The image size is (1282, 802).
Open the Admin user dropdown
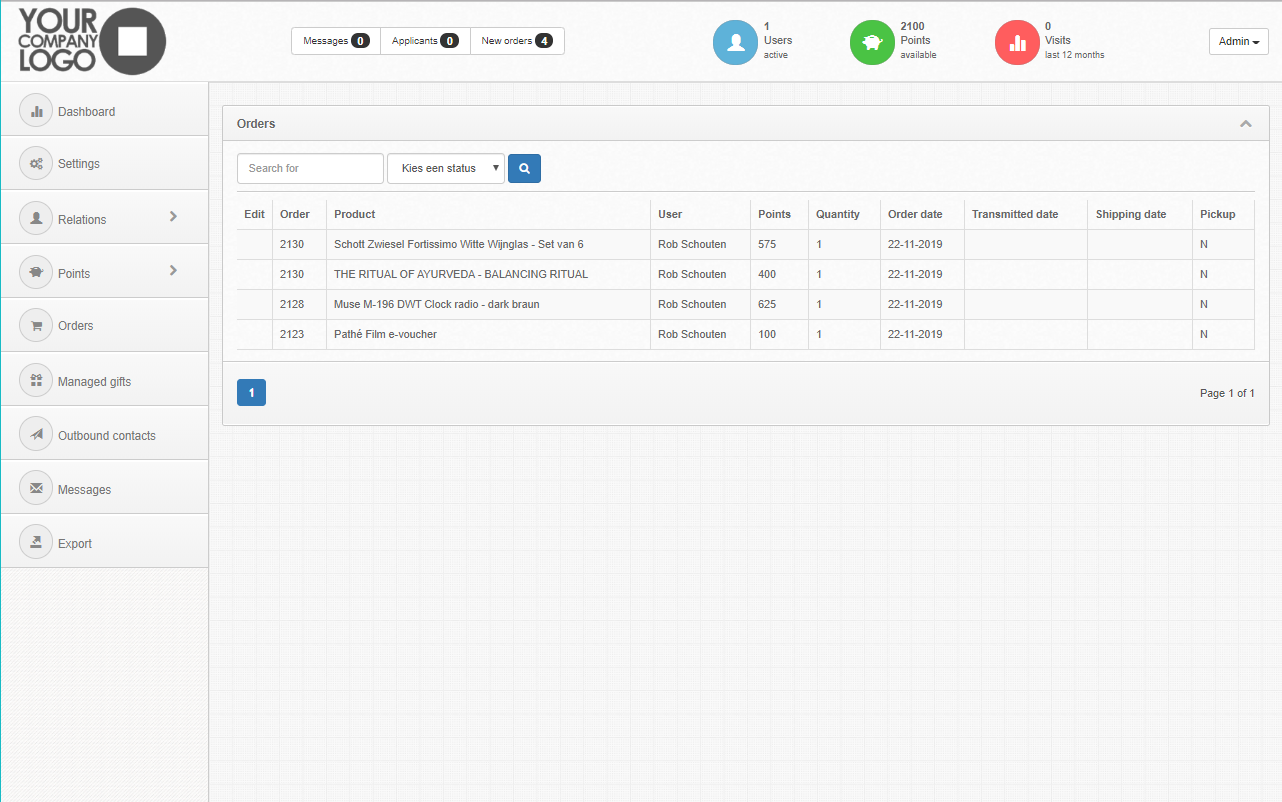1238,41
